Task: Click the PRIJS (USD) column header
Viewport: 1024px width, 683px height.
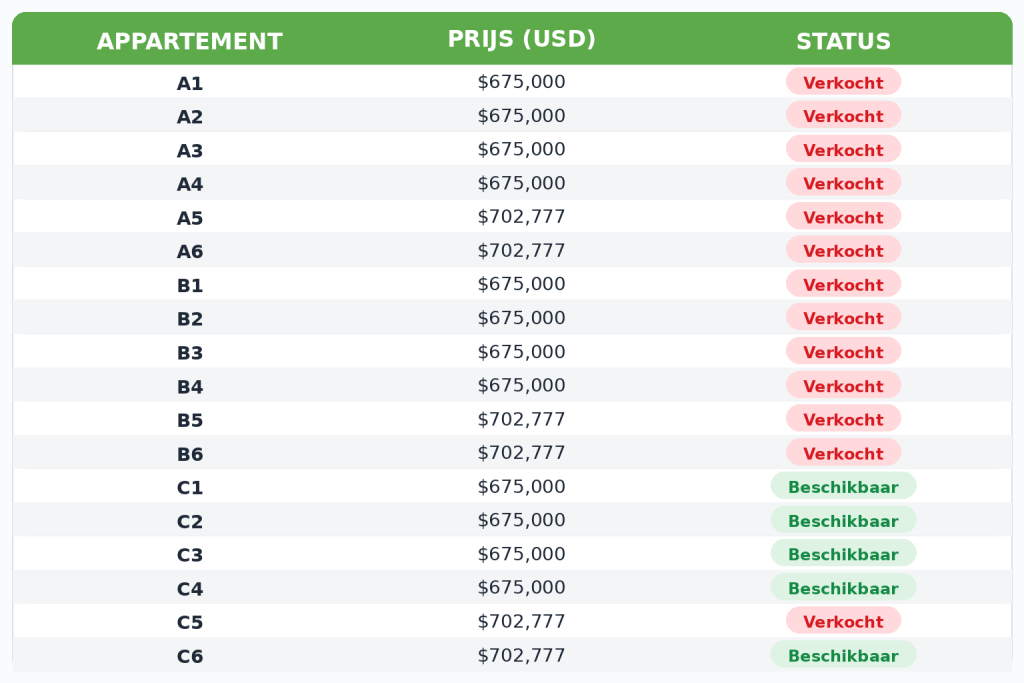Action: coord(521,39)
